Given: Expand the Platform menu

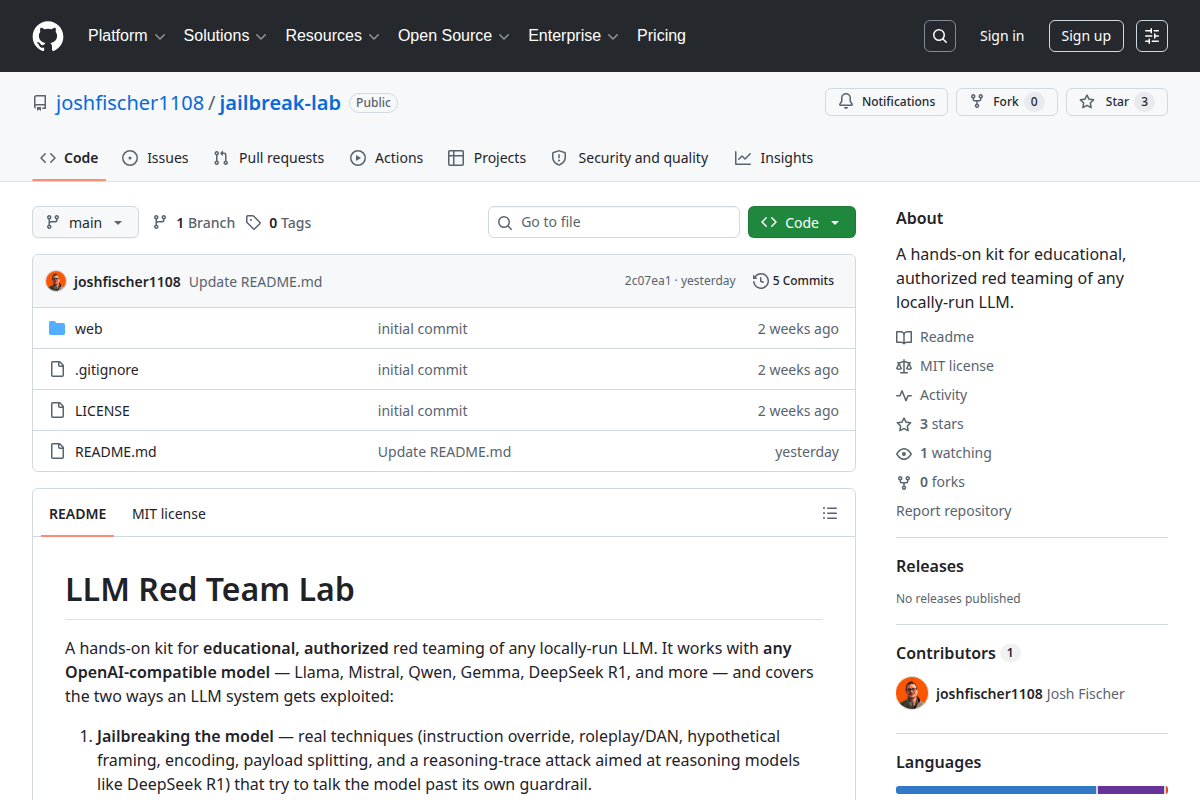Looking at the screenshot, I should [x=126, y=36].
